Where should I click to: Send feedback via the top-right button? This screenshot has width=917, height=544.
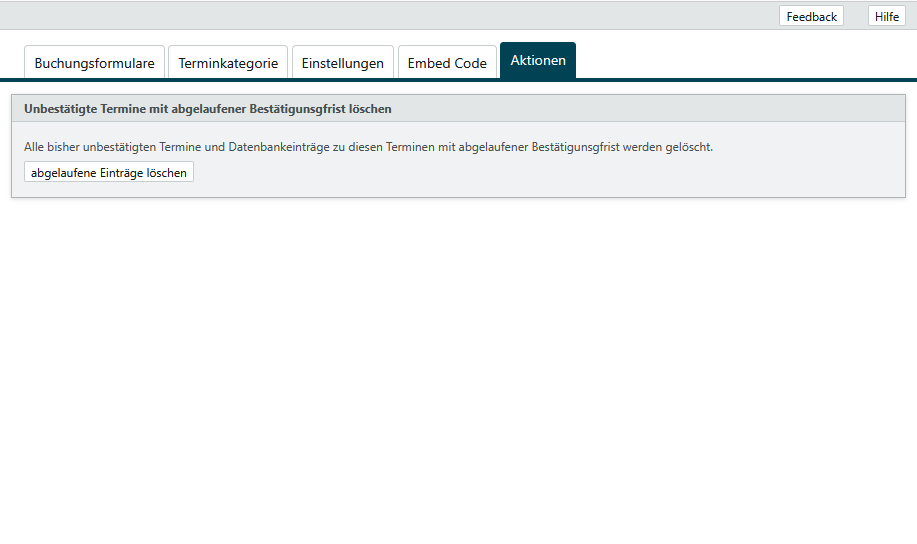click(x=811, y=16)
